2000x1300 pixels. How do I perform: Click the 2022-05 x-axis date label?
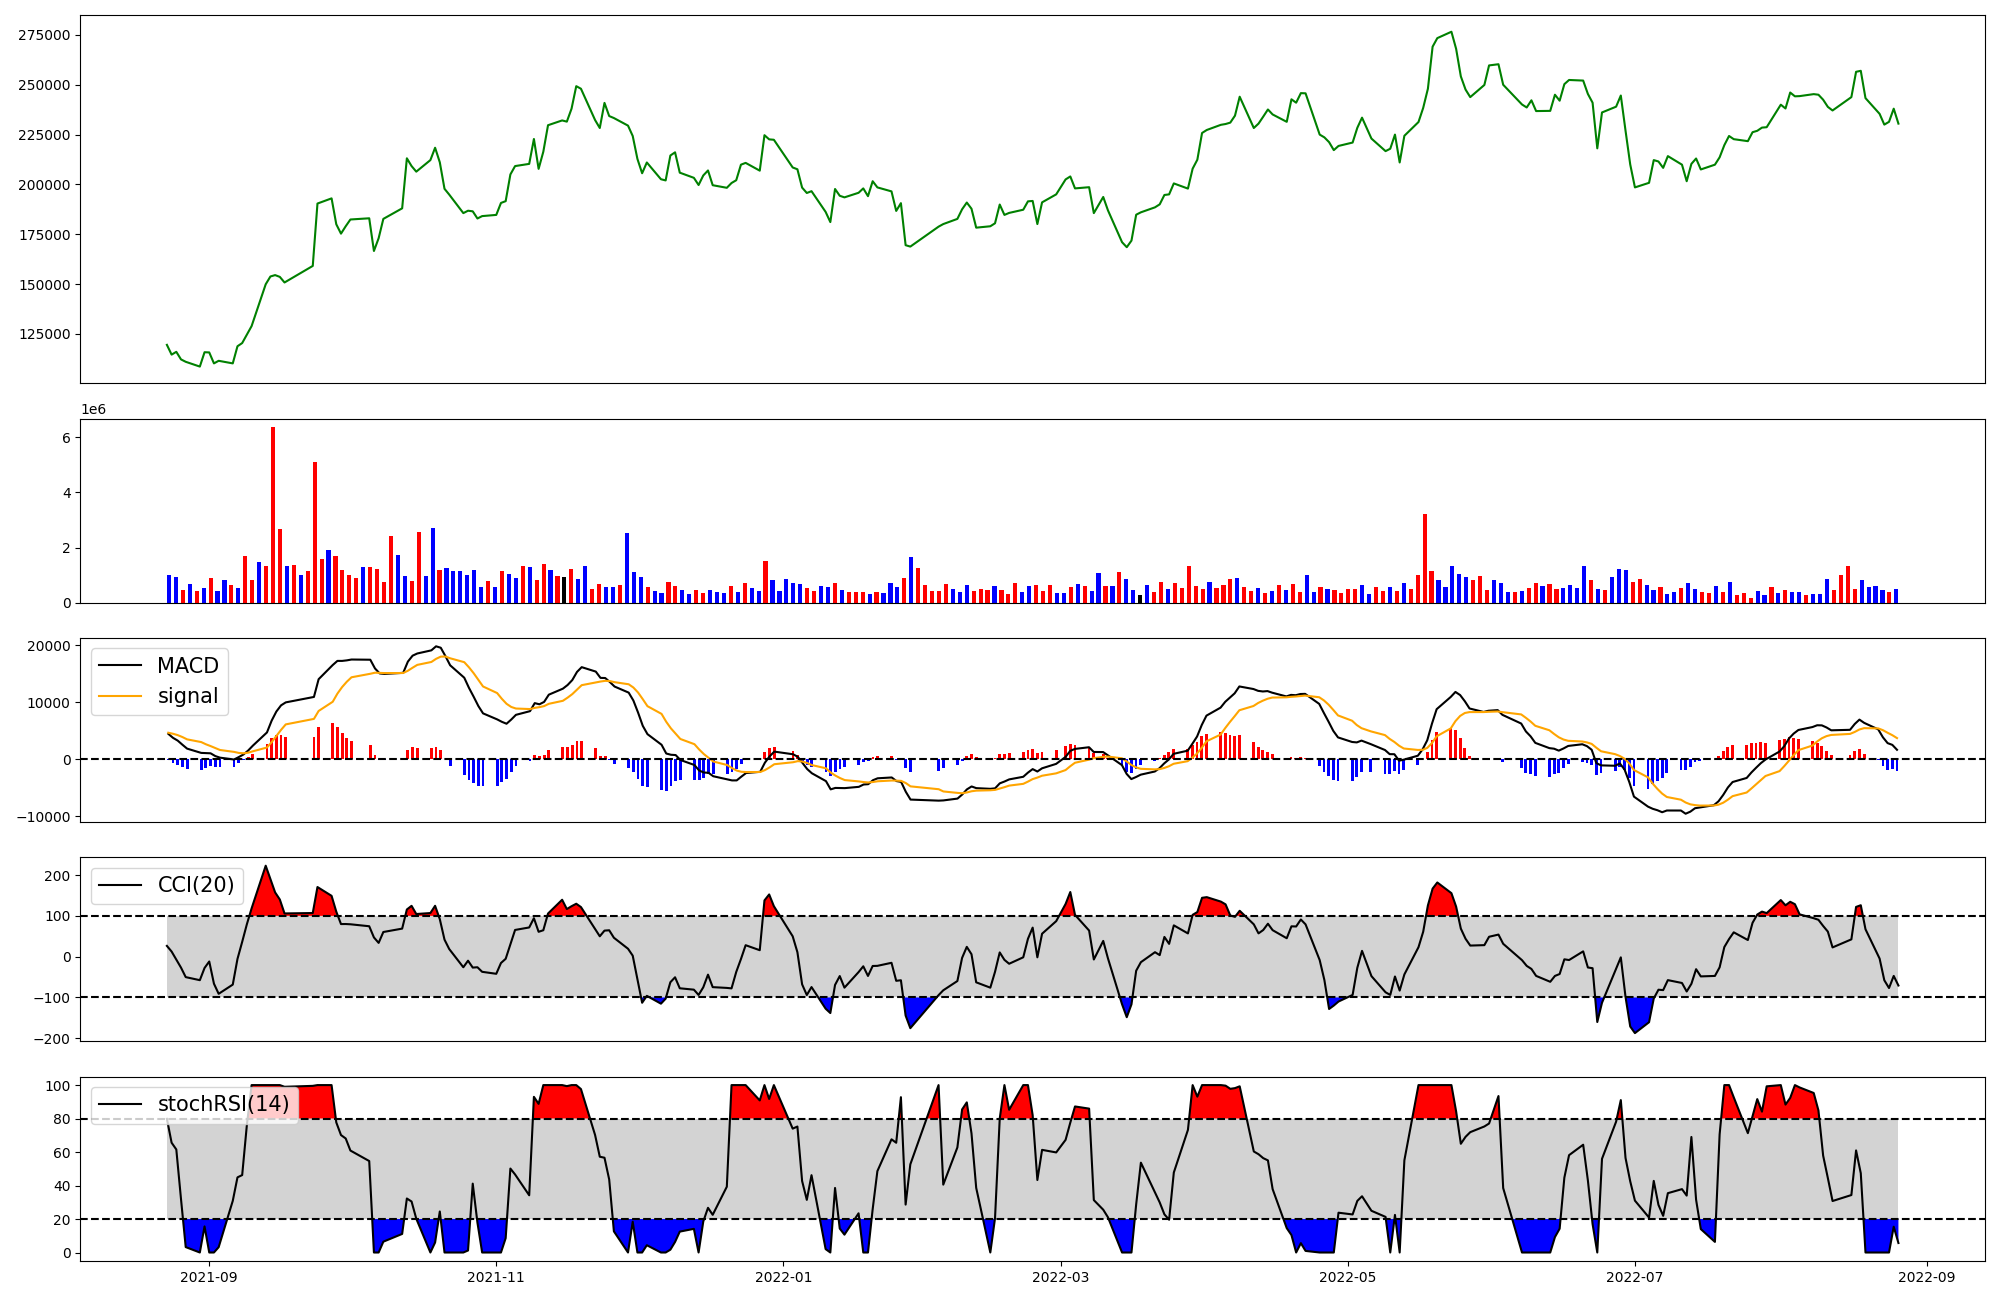[1348, 1276]
